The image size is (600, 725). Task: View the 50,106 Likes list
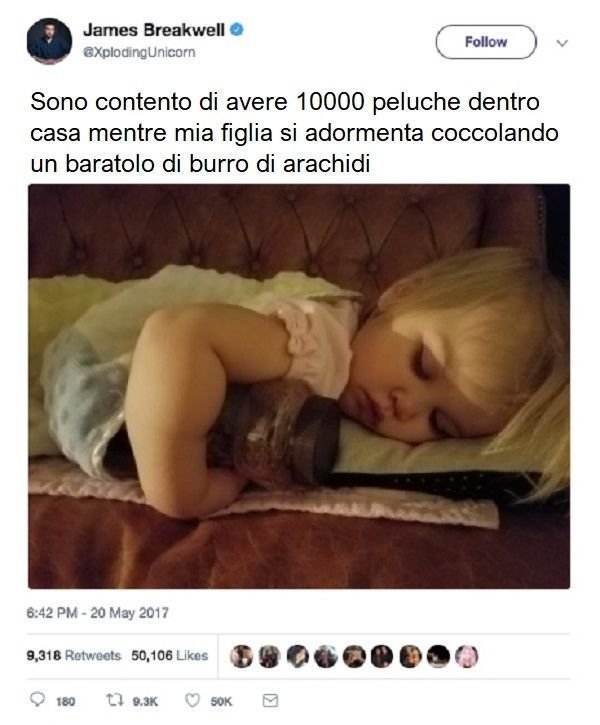(169, 655)
